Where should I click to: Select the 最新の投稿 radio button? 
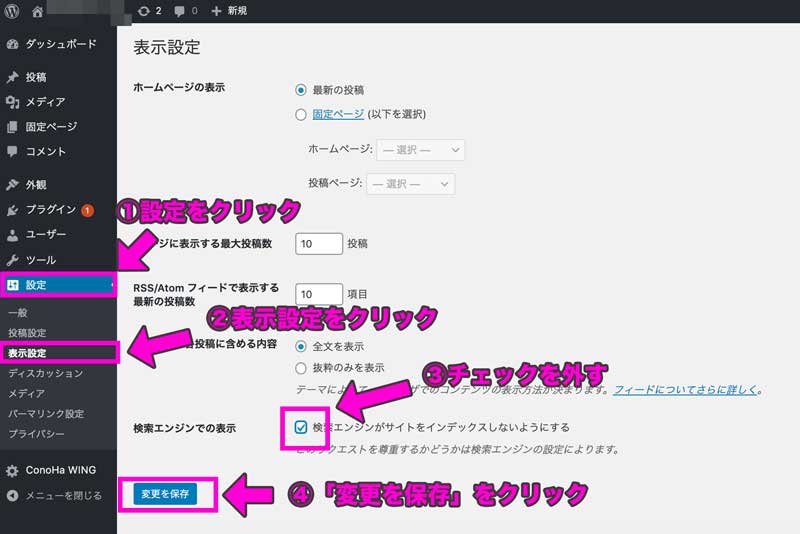301,89
